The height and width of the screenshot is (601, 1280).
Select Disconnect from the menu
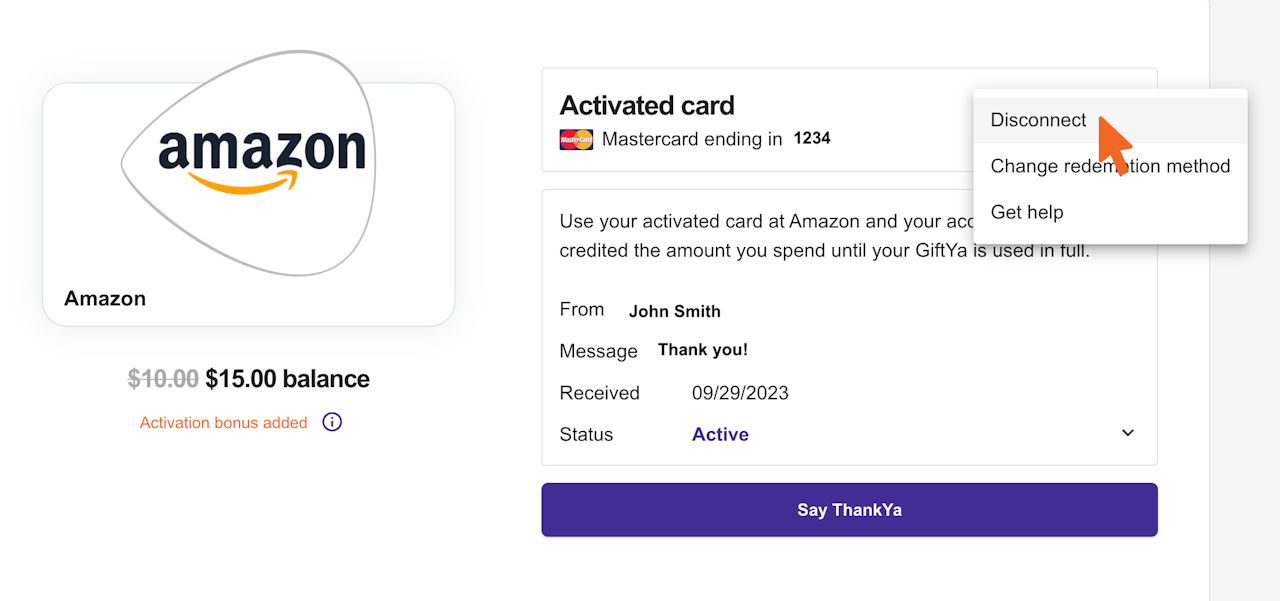[1038, 120]
